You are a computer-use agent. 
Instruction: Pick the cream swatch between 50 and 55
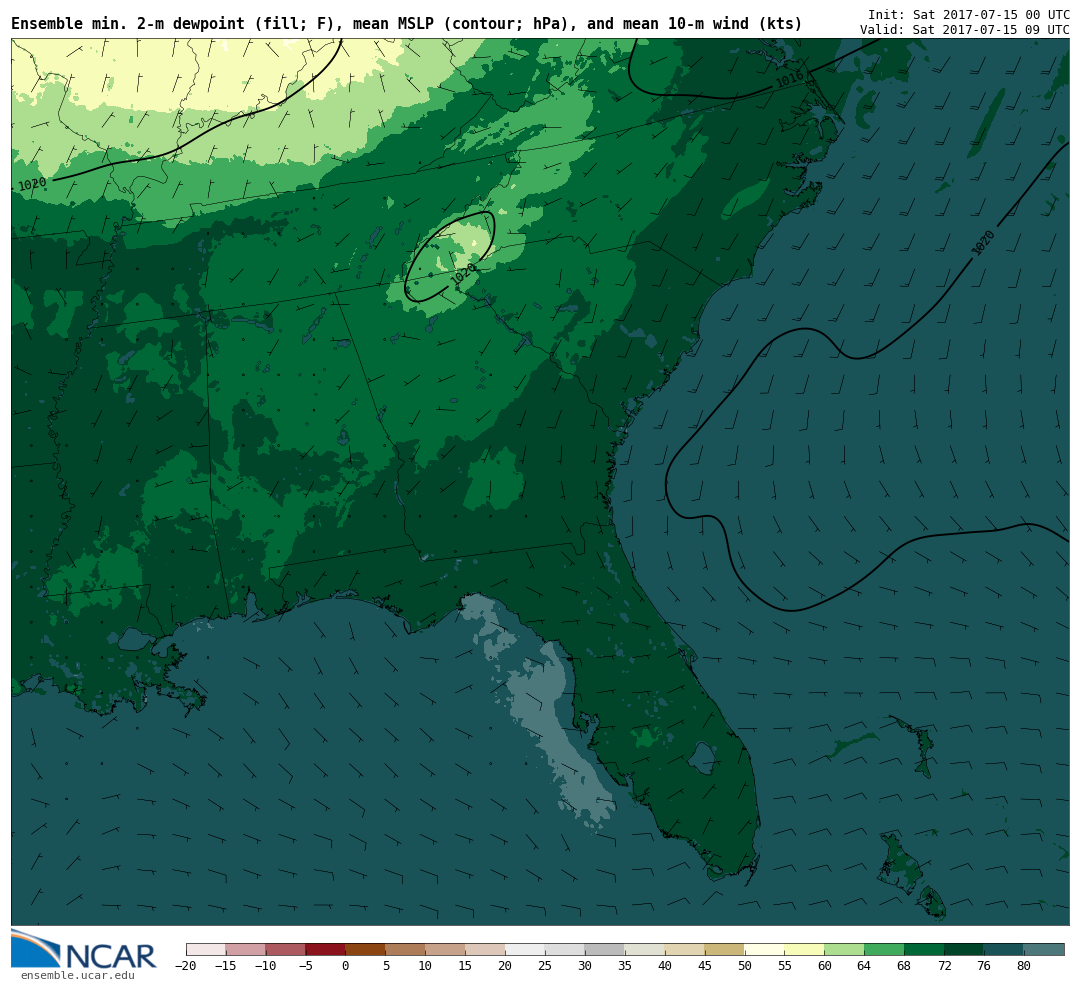(765, 949)
